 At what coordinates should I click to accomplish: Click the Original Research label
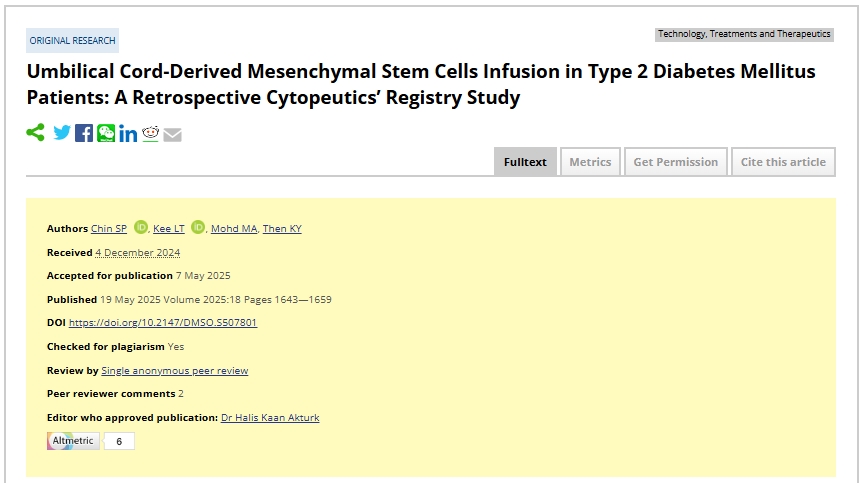pos(72,41)
